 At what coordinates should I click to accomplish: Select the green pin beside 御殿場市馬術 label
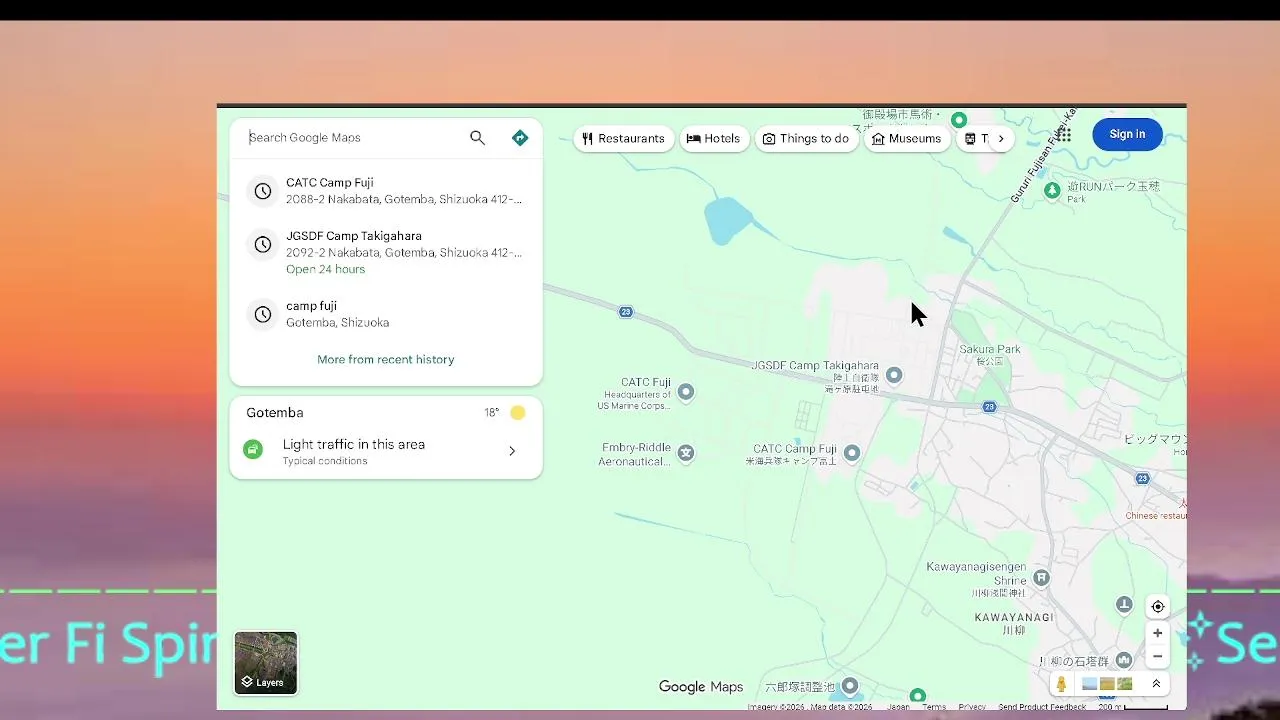(x=959, y=120)
